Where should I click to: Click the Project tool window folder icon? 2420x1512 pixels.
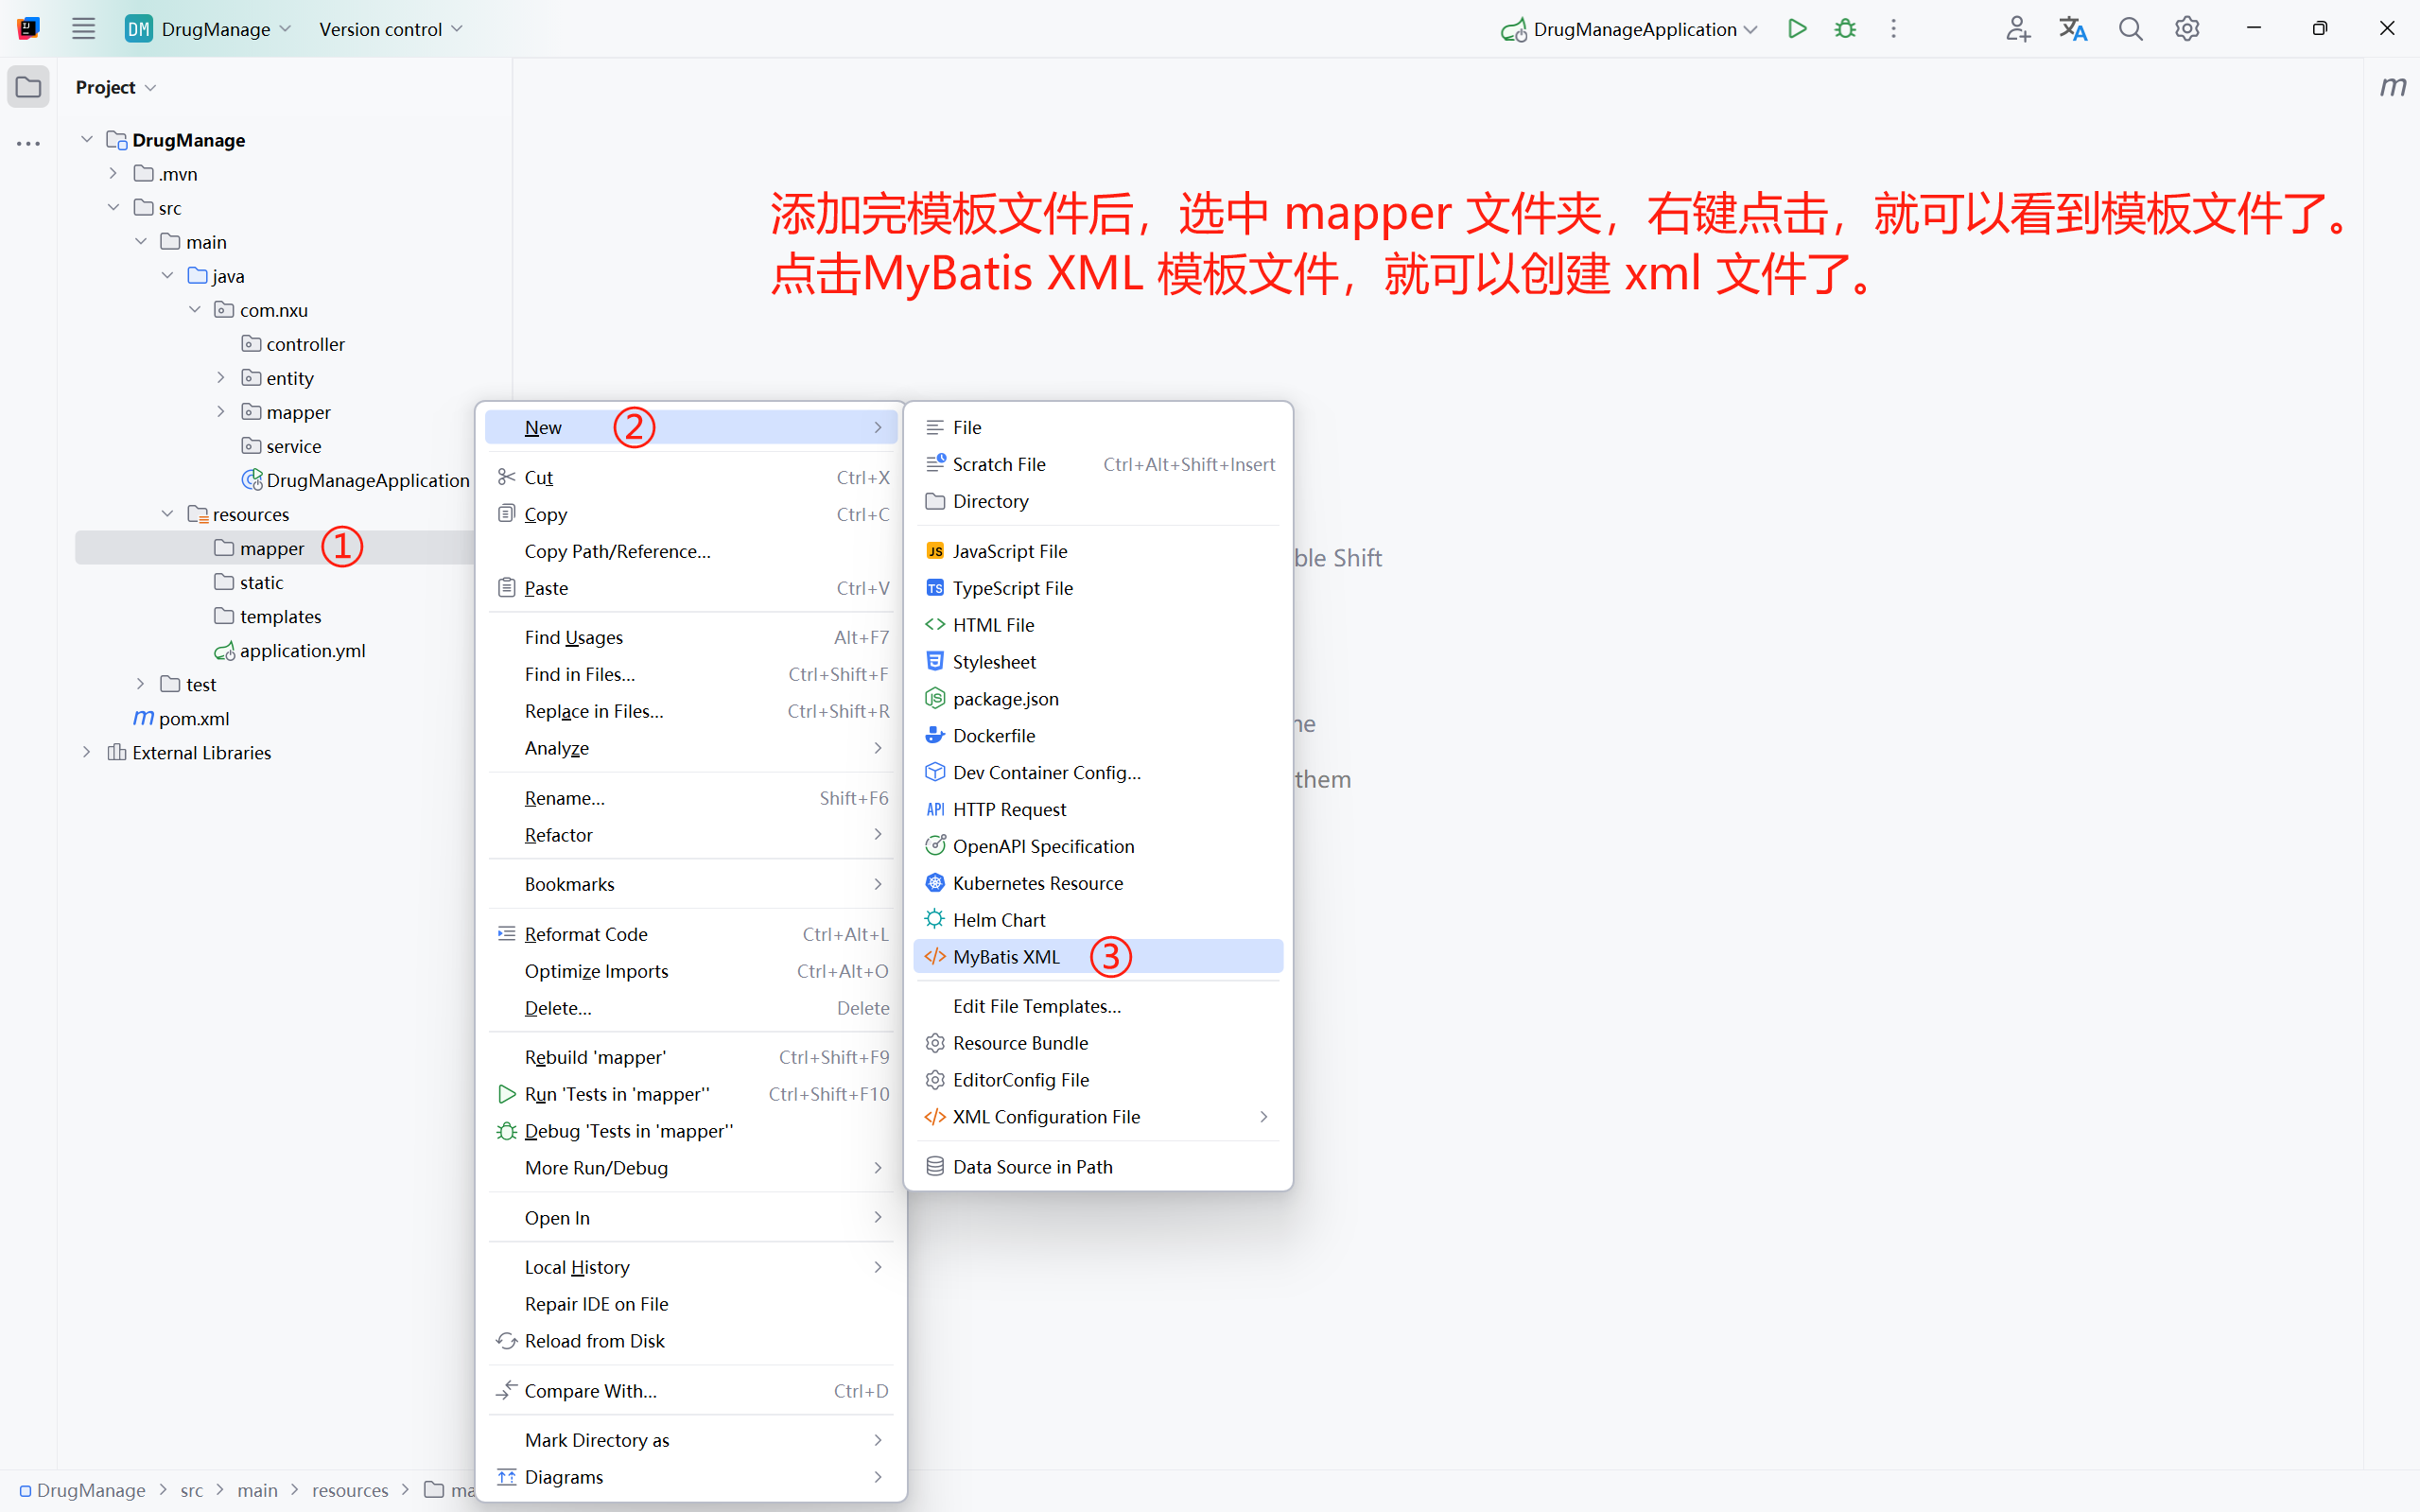28,87
